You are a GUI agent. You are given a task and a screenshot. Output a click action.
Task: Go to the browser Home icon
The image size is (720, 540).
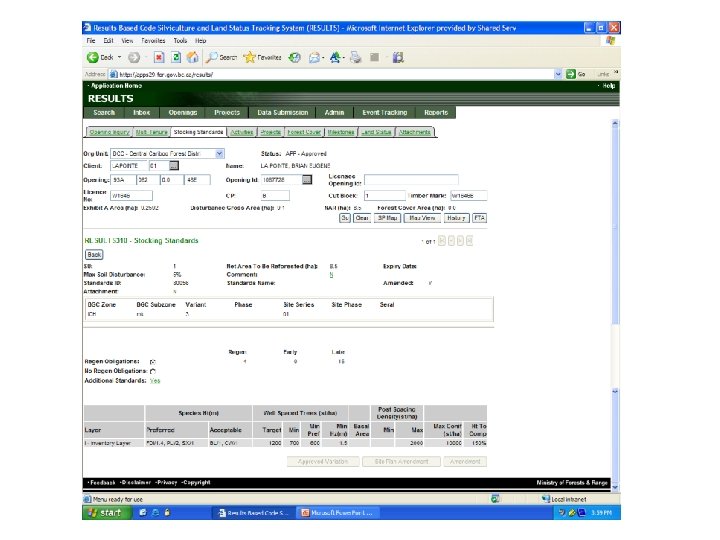pos(192,57)
